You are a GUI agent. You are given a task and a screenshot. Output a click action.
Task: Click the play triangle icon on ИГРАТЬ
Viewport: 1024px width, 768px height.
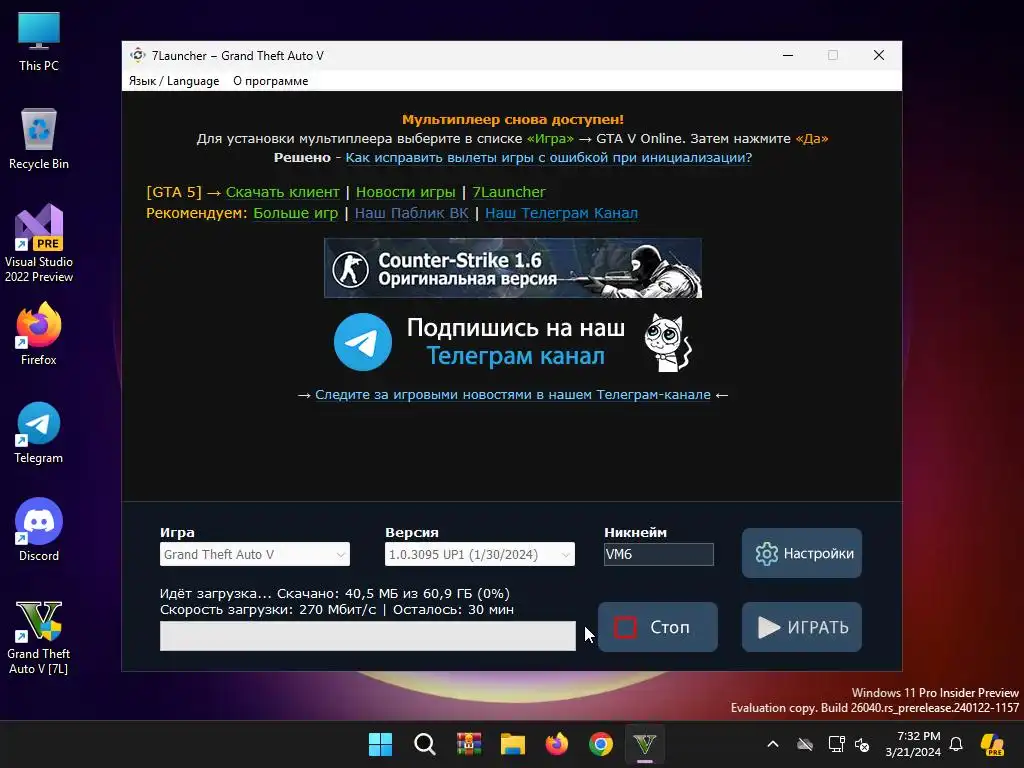coord(769,627)
